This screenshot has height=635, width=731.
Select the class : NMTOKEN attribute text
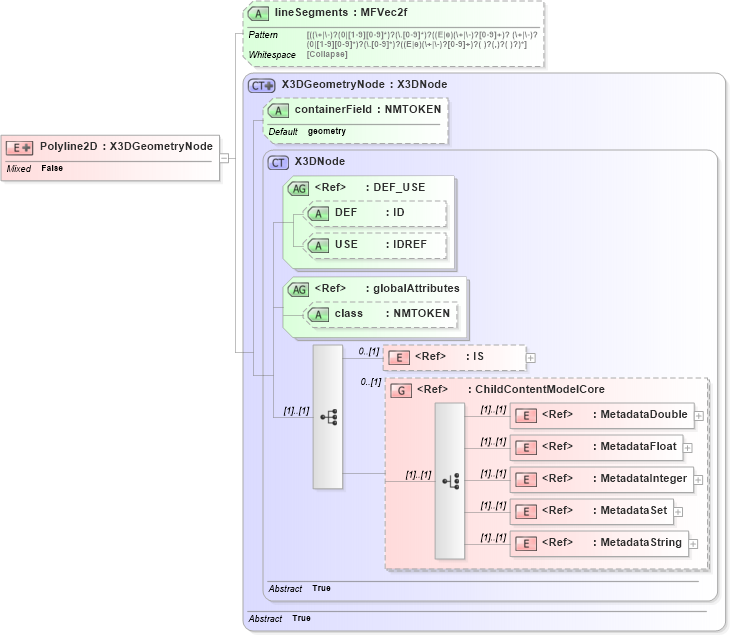[x=392, y=314]
